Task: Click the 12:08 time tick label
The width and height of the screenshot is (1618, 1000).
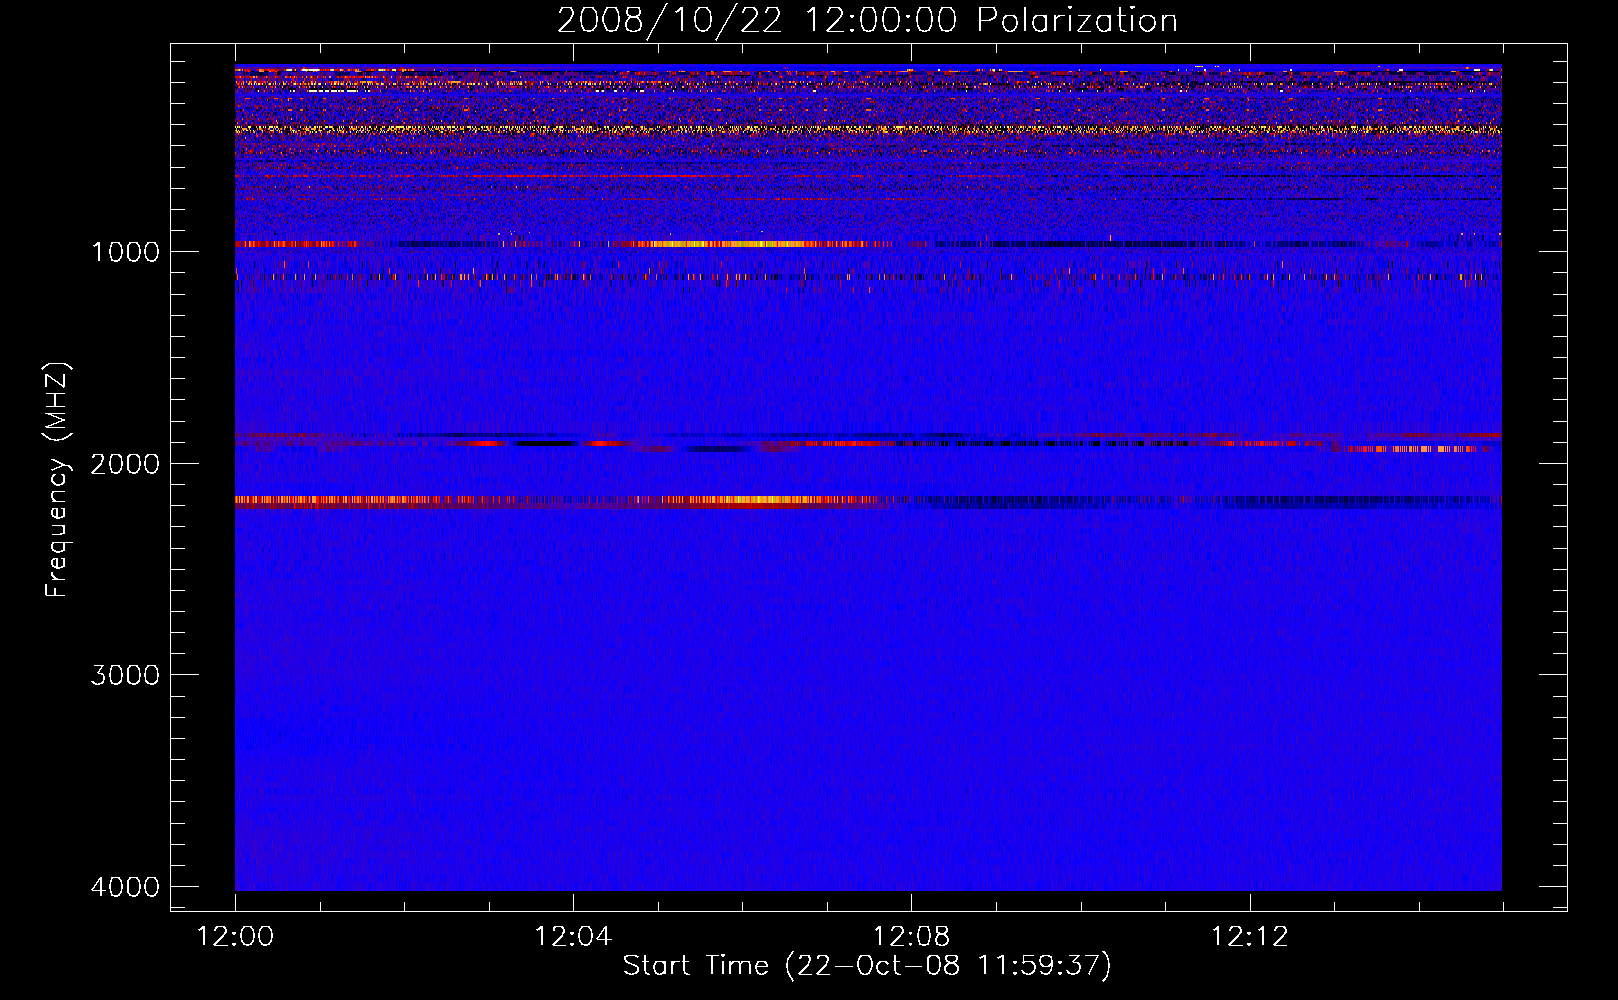Action: pyautogui.click(x=911, y=937)
